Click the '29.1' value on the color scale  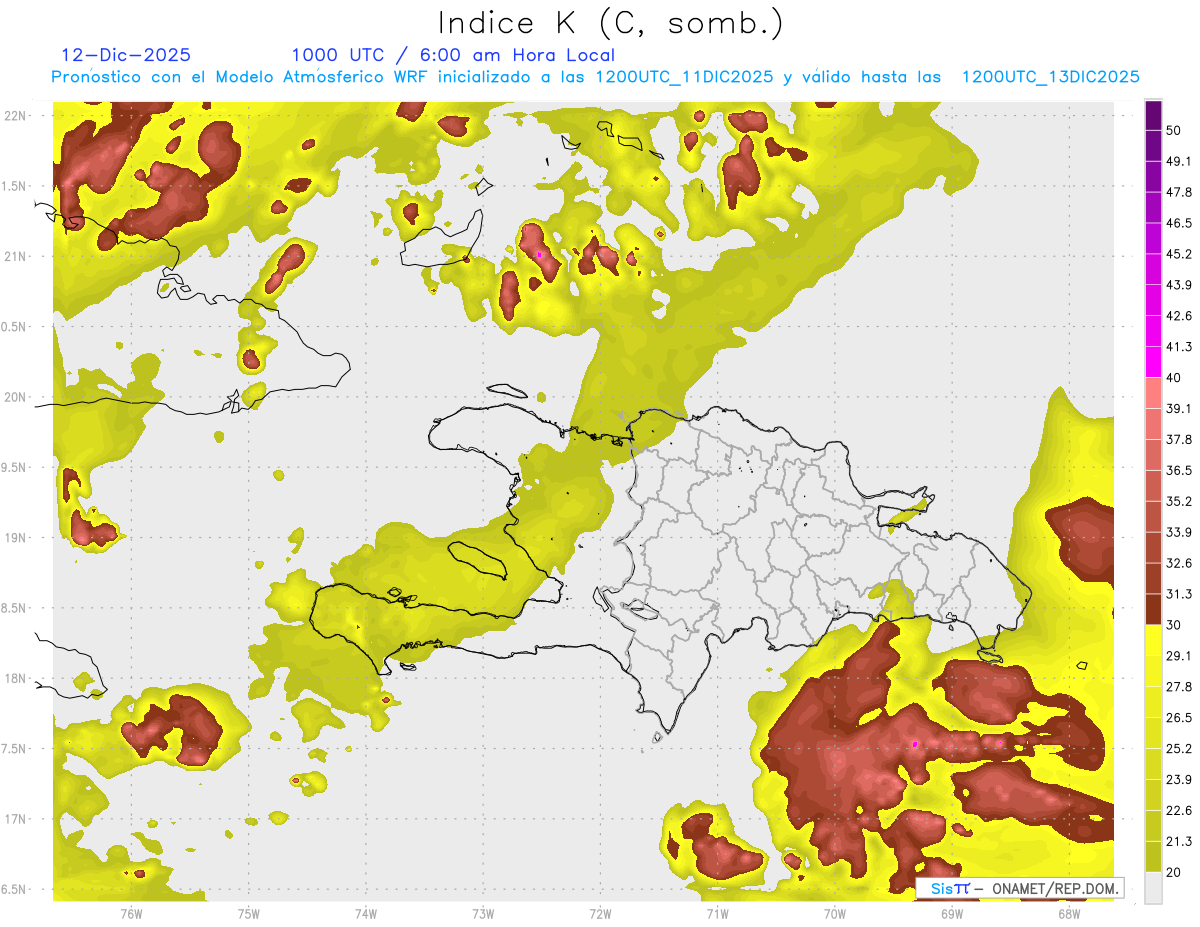click(1179, 656)
